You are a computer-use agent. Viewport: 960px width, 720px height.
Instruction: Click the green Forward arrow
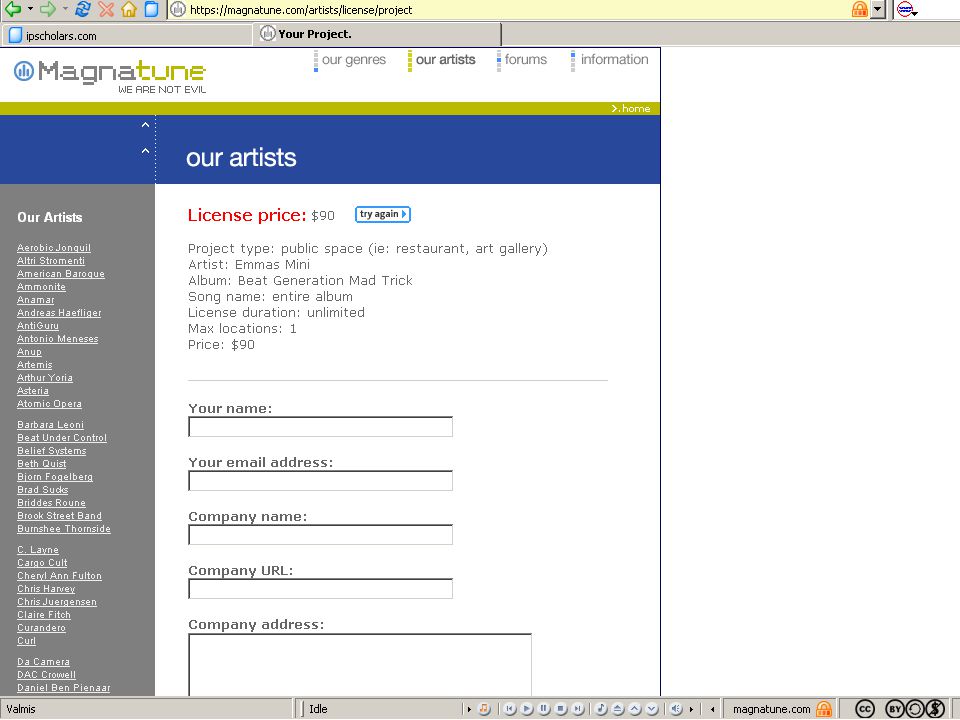tap(48, 9)
